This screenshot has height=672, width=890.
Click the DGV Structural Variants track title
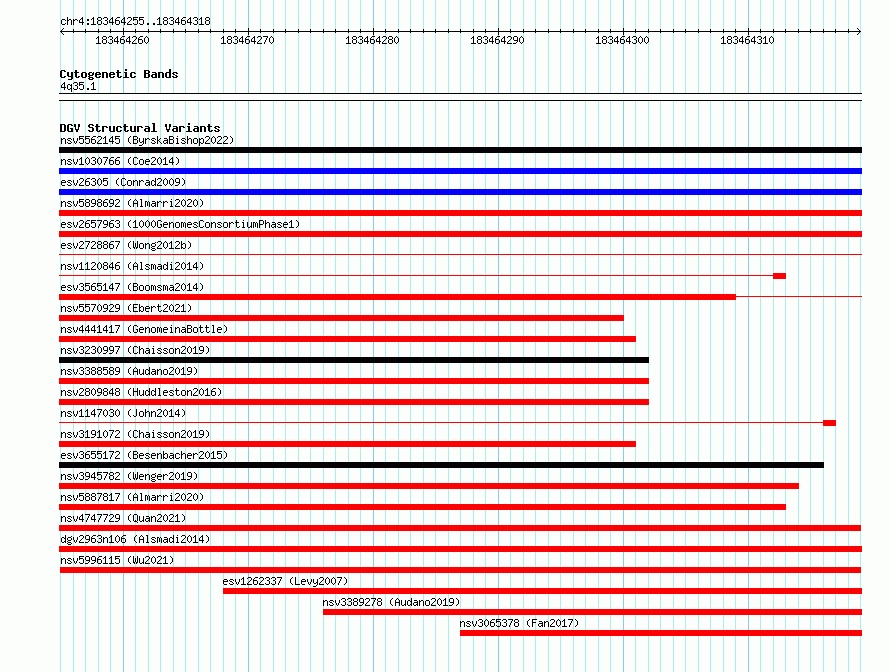tap(140, 128)
